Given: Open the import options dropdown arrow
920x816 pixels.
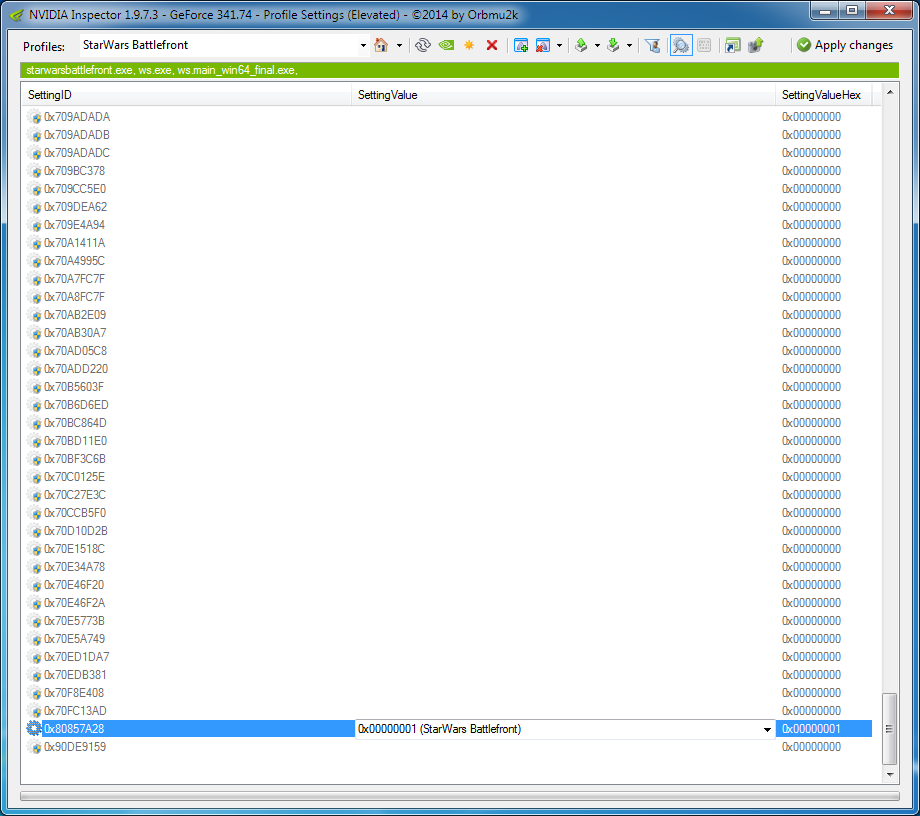Looking at the screenshot, I should [x=630, y=45].
